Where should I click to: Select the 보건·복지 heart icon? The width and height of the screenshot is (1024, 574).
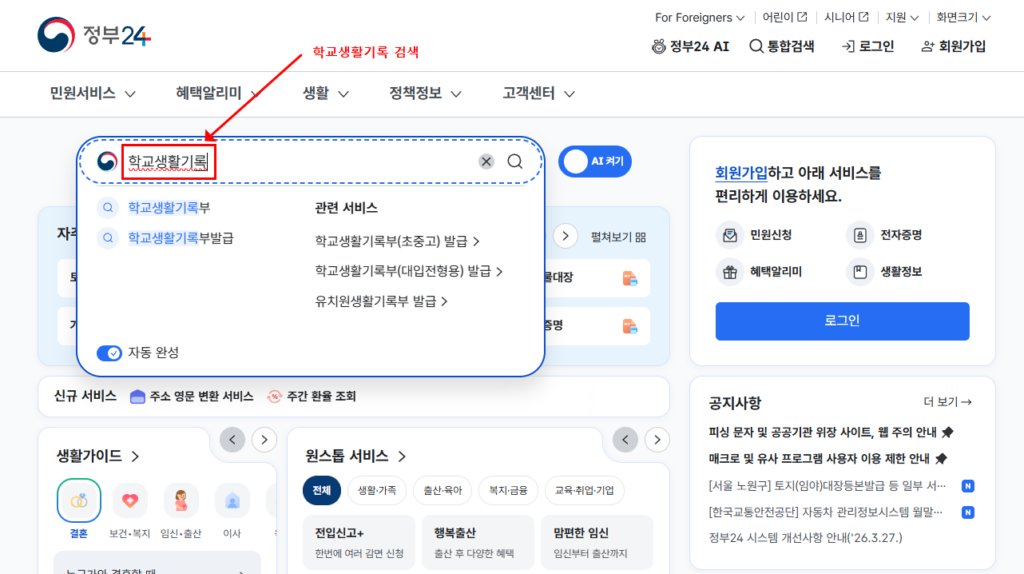(130, 501)
